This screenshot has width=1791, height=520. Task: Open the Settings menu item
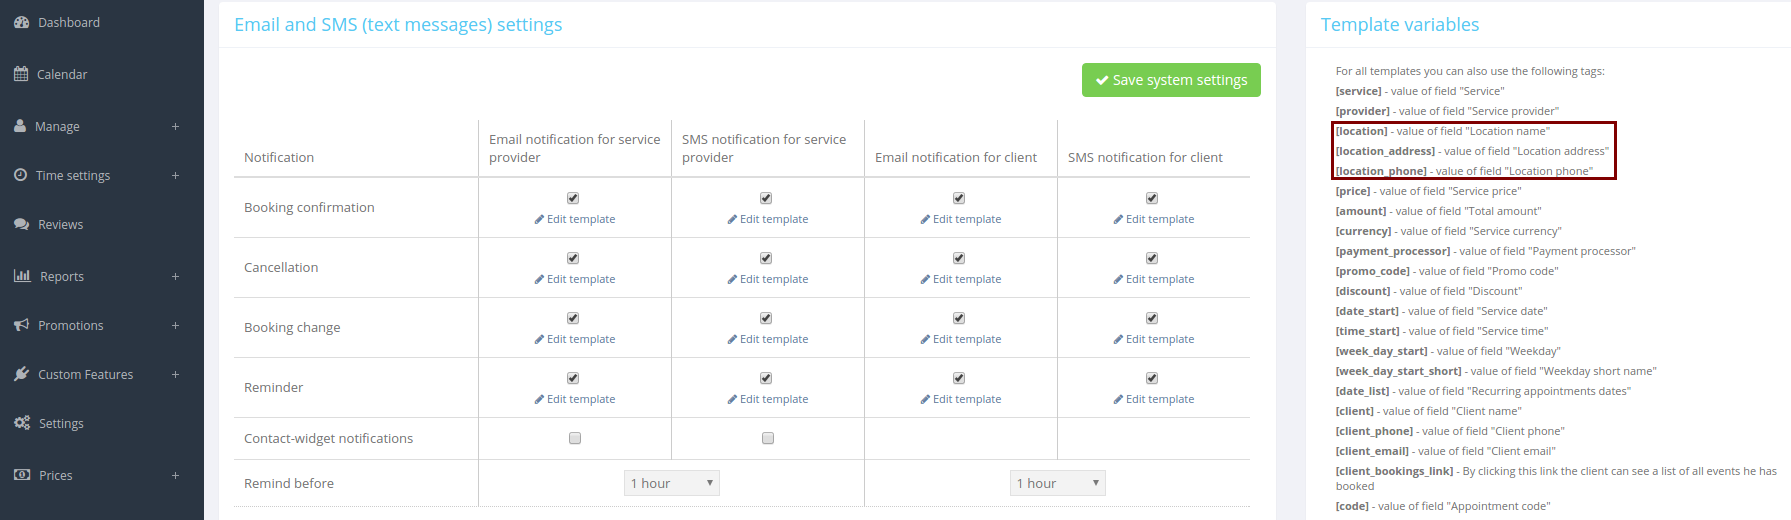(61, 424)
